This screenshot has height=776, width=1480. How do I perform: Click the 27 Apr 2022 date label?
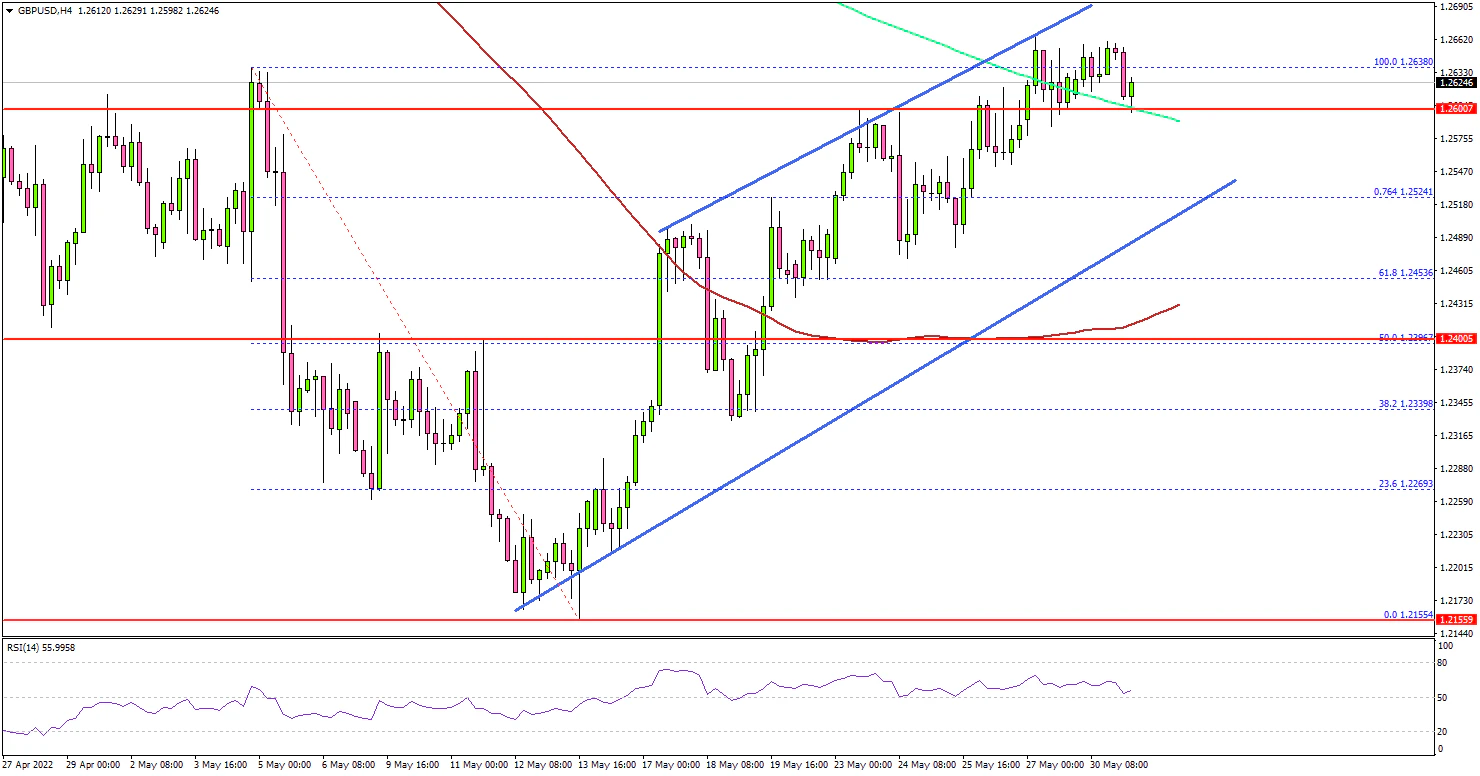coord(30,765)
